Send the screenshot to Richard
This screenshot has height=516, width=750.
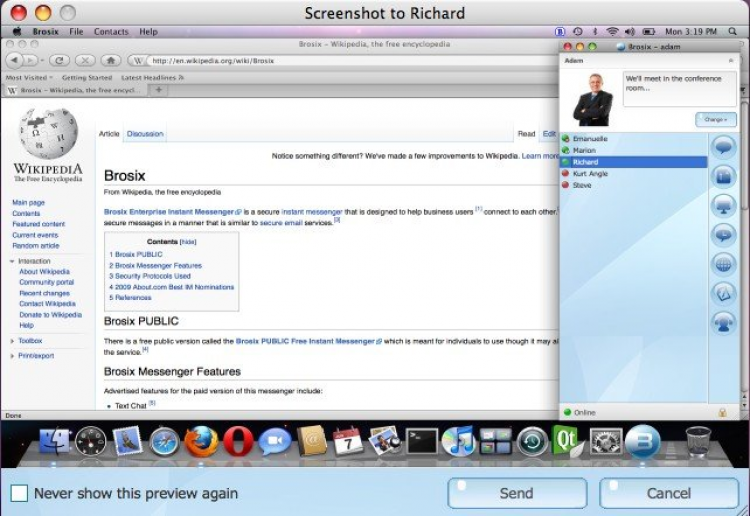(x=517, y=493)
